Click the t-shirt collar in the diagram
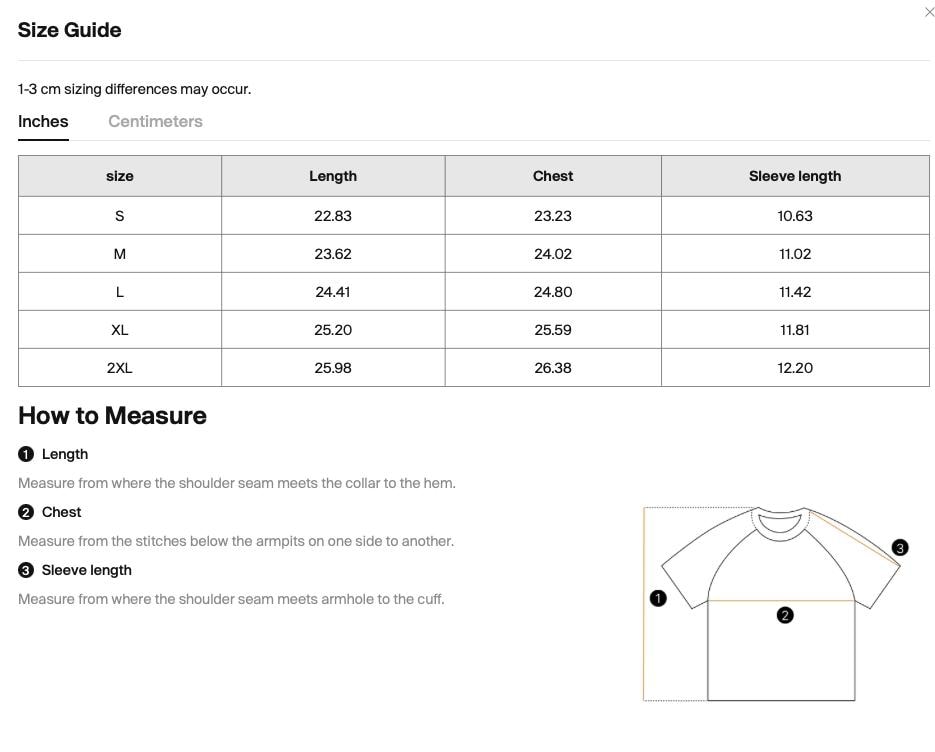Screen dimensions: 935x752 coord(781,524)
